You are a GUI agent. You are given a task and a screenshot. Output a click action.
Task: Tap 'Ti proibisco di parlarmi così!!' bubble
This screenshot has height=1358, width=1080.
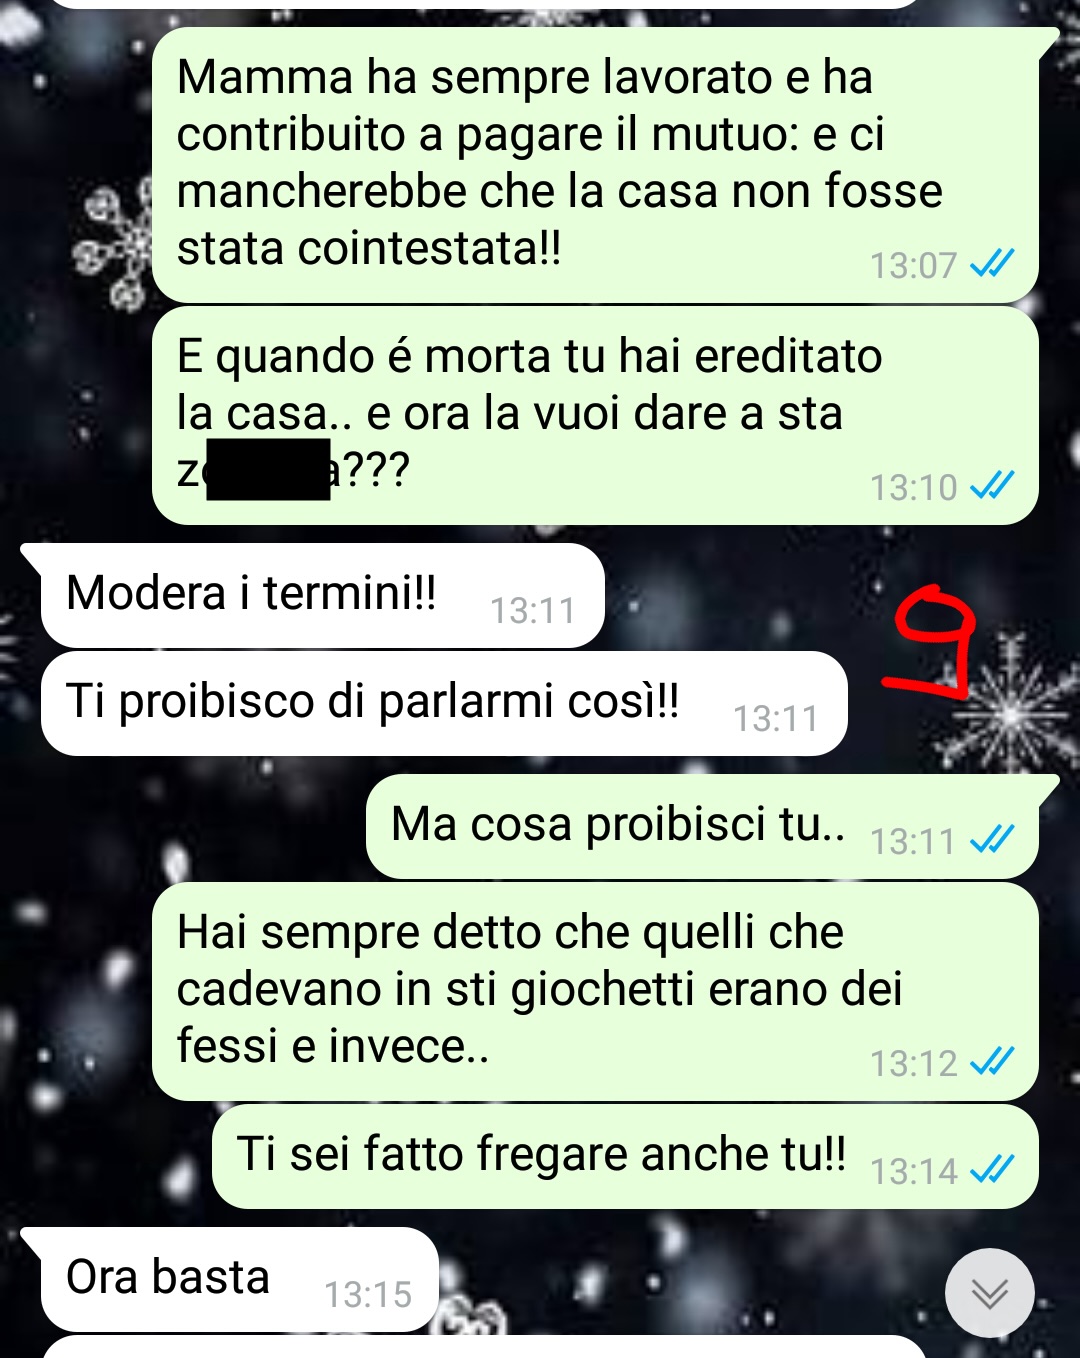point(444,703)
